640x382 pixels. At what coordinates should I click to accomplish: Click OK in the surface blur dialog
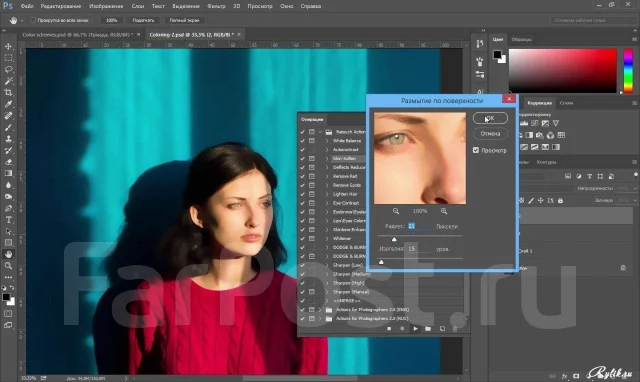(x=490, y=118)
